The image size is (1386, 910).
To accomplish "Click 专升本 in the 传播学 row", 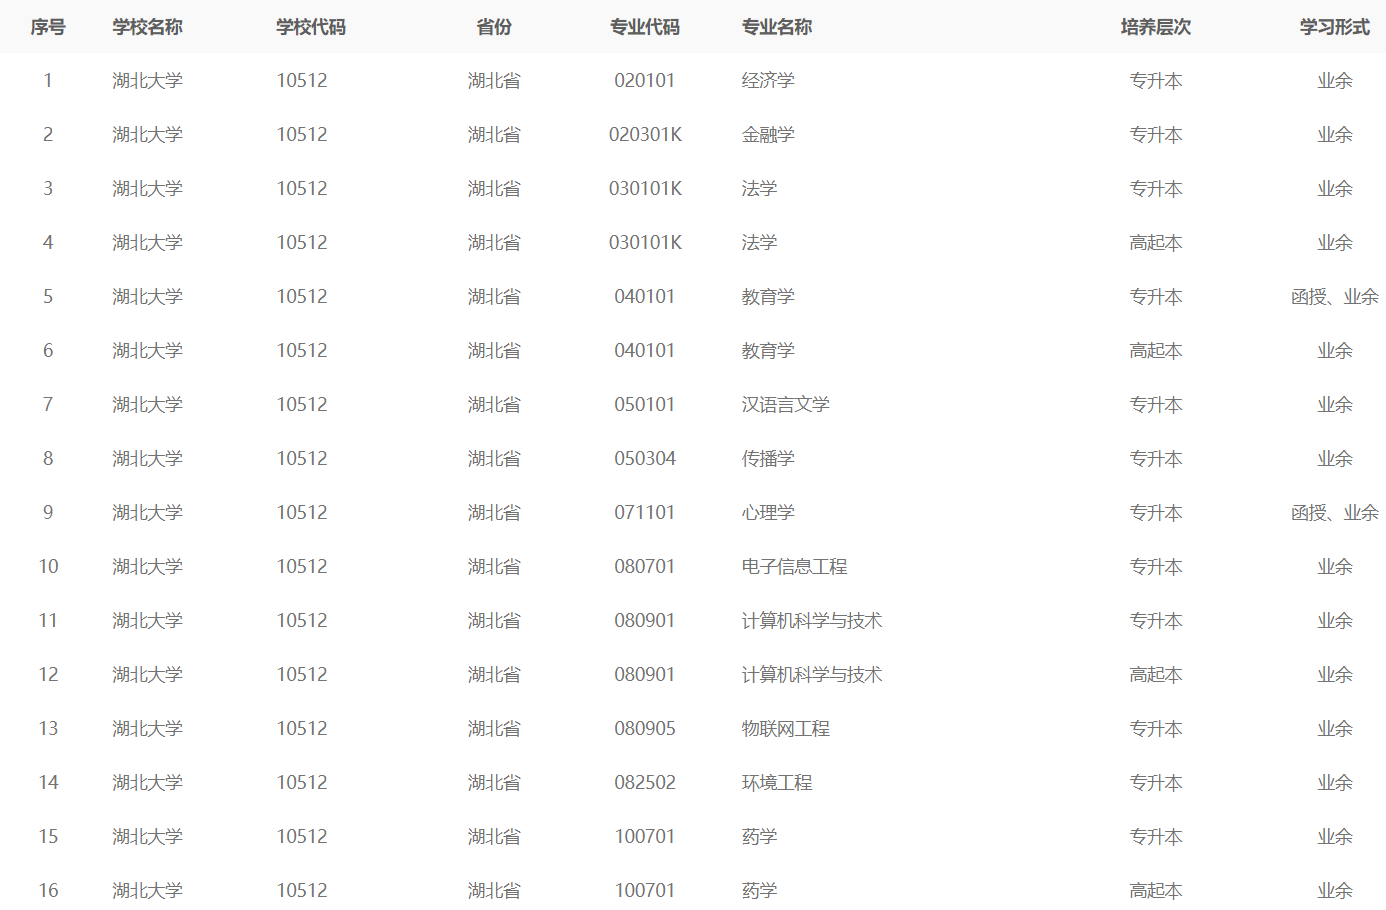I will (x=1156, y=459).
